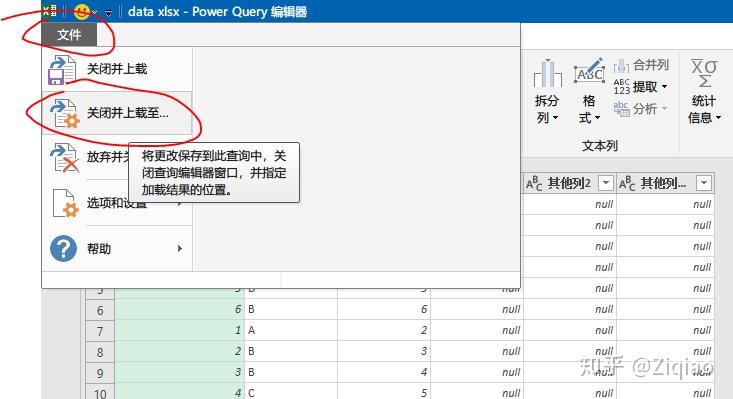The height and width of the screenshot is (399, 733).
Task: Open the 文件 file tab
Action: point(69,35)
